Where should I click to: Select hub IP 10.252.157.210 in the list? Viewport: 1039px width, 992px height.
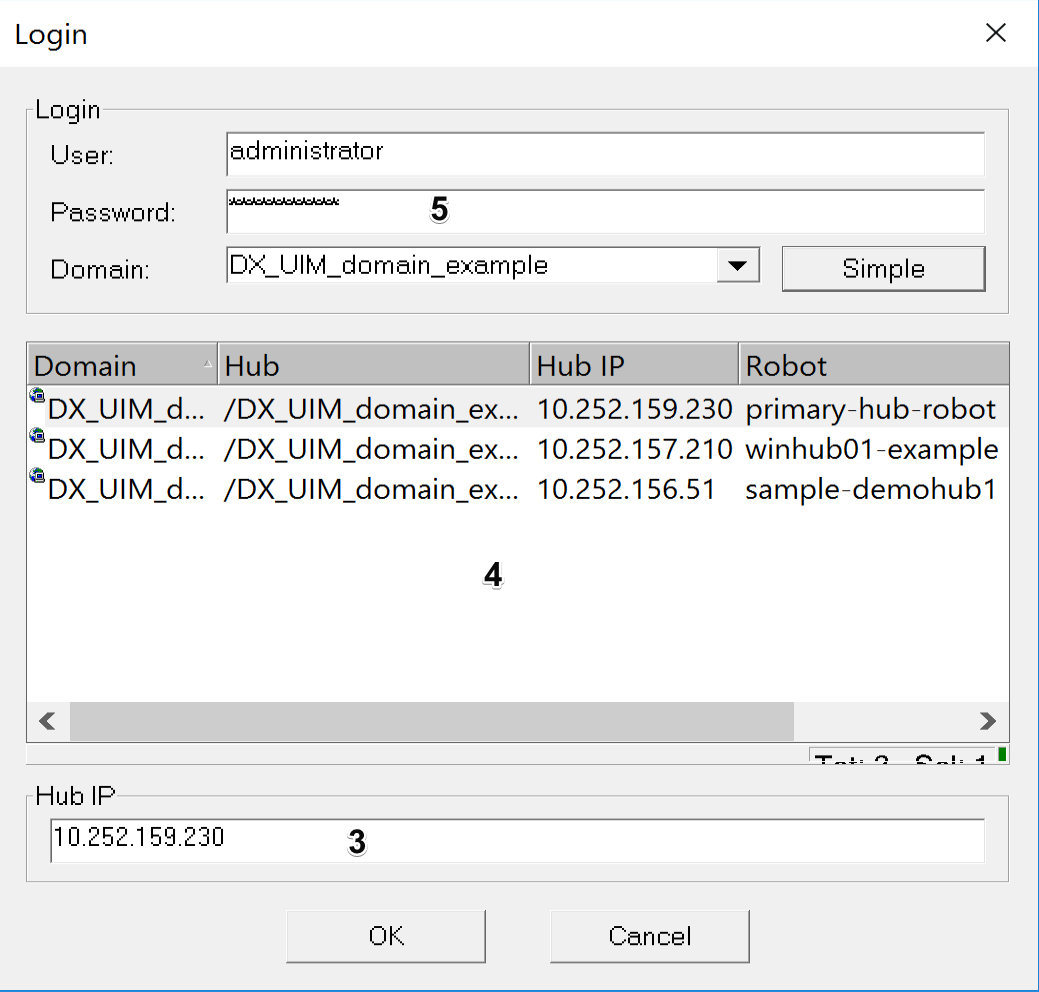pyautogui.click(x=634, y=449)
